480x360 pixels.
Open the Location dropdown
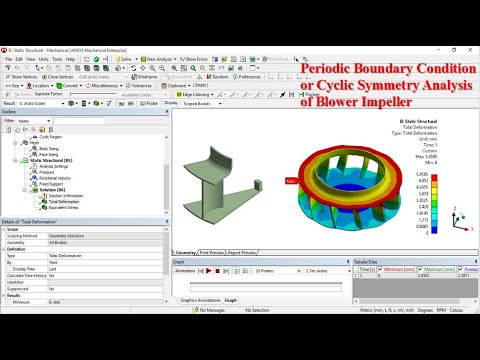click(40, 86)
